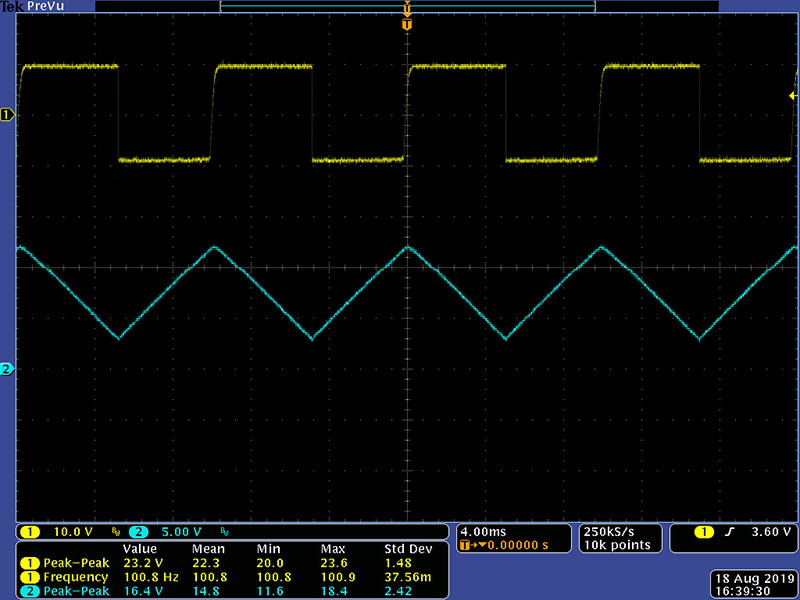Click the 23.2 V peak-peak value
The image size is (800, 600).
pos(143,563)
